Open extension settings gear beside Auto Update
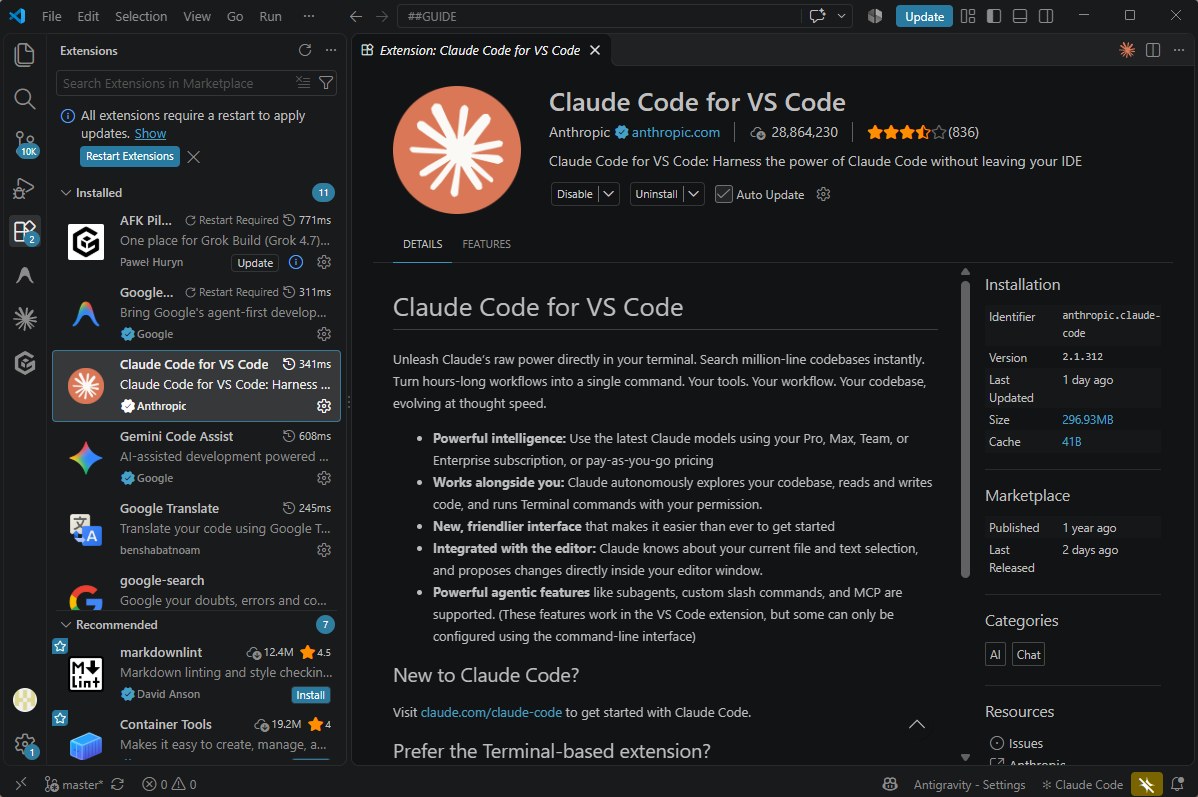Viewport: 1198px width, 797px height. tap(823, 194)
